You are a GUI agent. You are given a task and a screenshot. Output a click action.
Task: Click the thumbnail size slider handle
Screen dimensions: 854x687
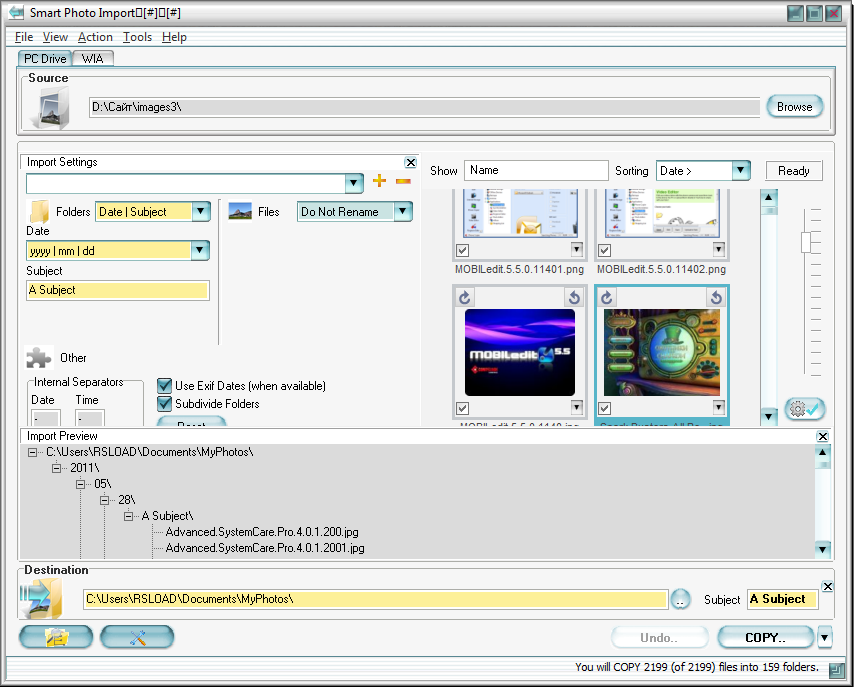coord(806,242)
